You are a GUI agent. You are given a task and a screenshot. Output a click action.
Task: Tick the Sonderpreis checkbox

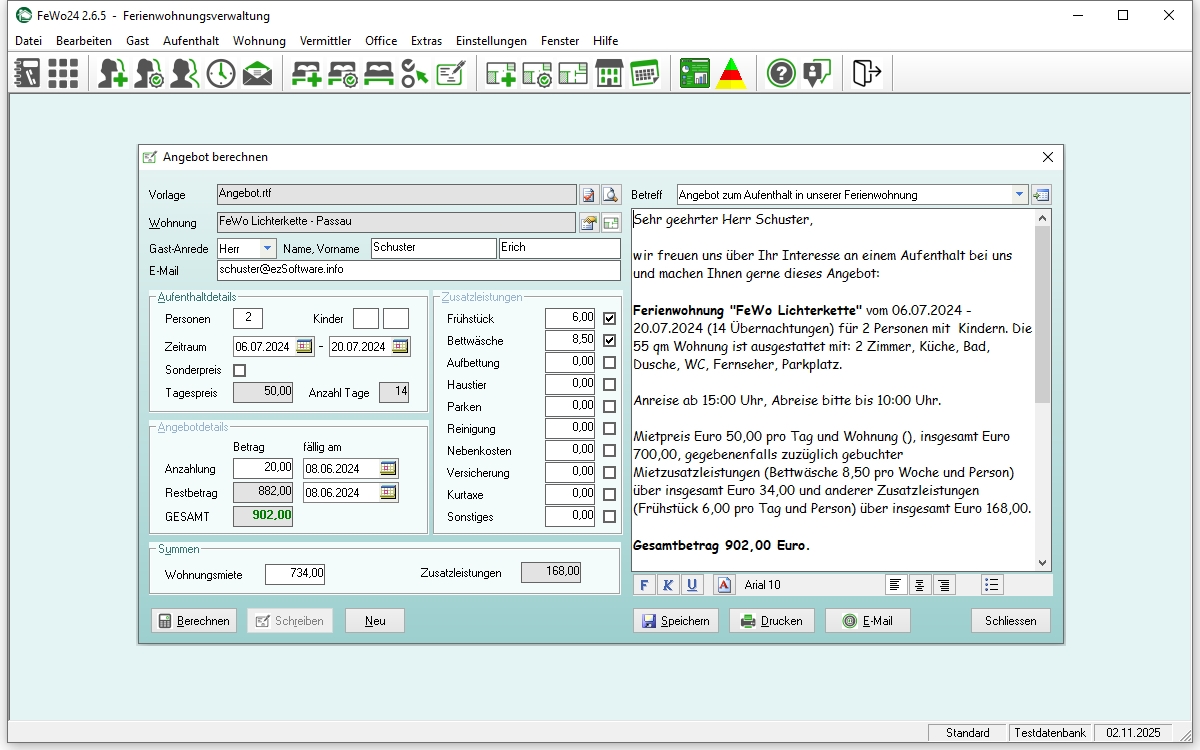pos(239,370)
